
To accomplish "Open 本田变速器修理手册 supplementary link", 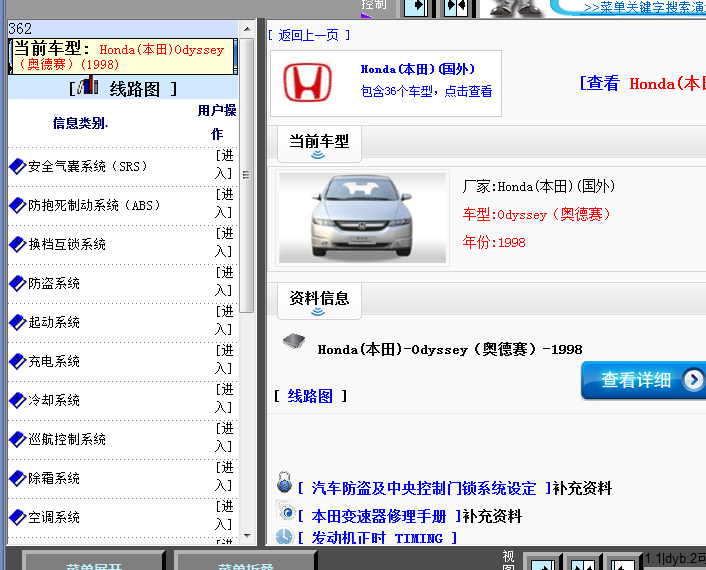I will coord(379,516).
